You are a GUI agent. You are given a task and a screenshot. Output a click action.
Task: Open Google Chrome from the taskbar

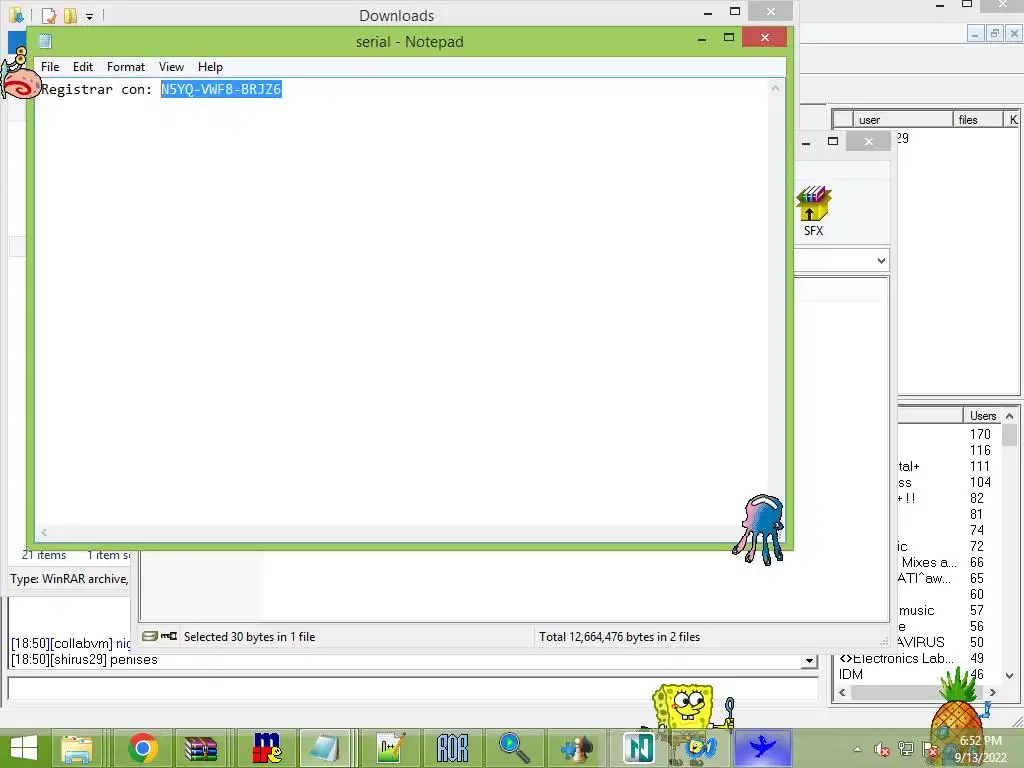pos(143,748)
